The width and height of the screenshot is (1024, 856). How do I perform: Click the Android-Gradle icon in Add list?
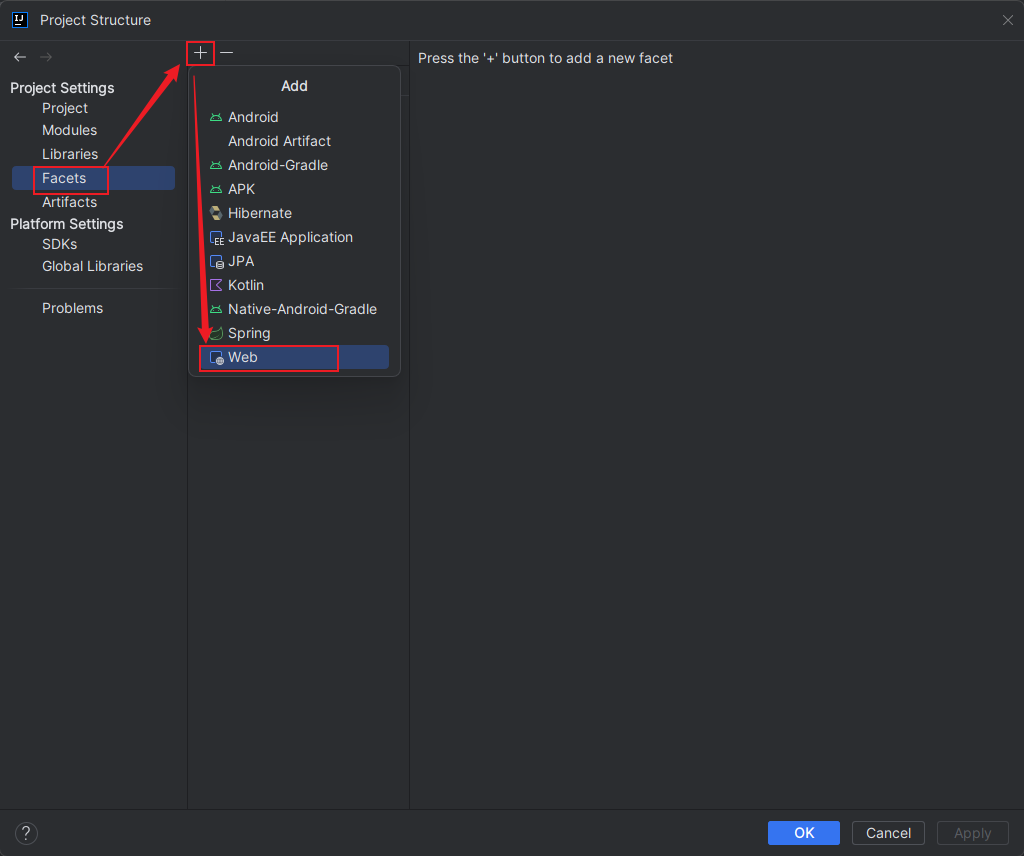216,165
